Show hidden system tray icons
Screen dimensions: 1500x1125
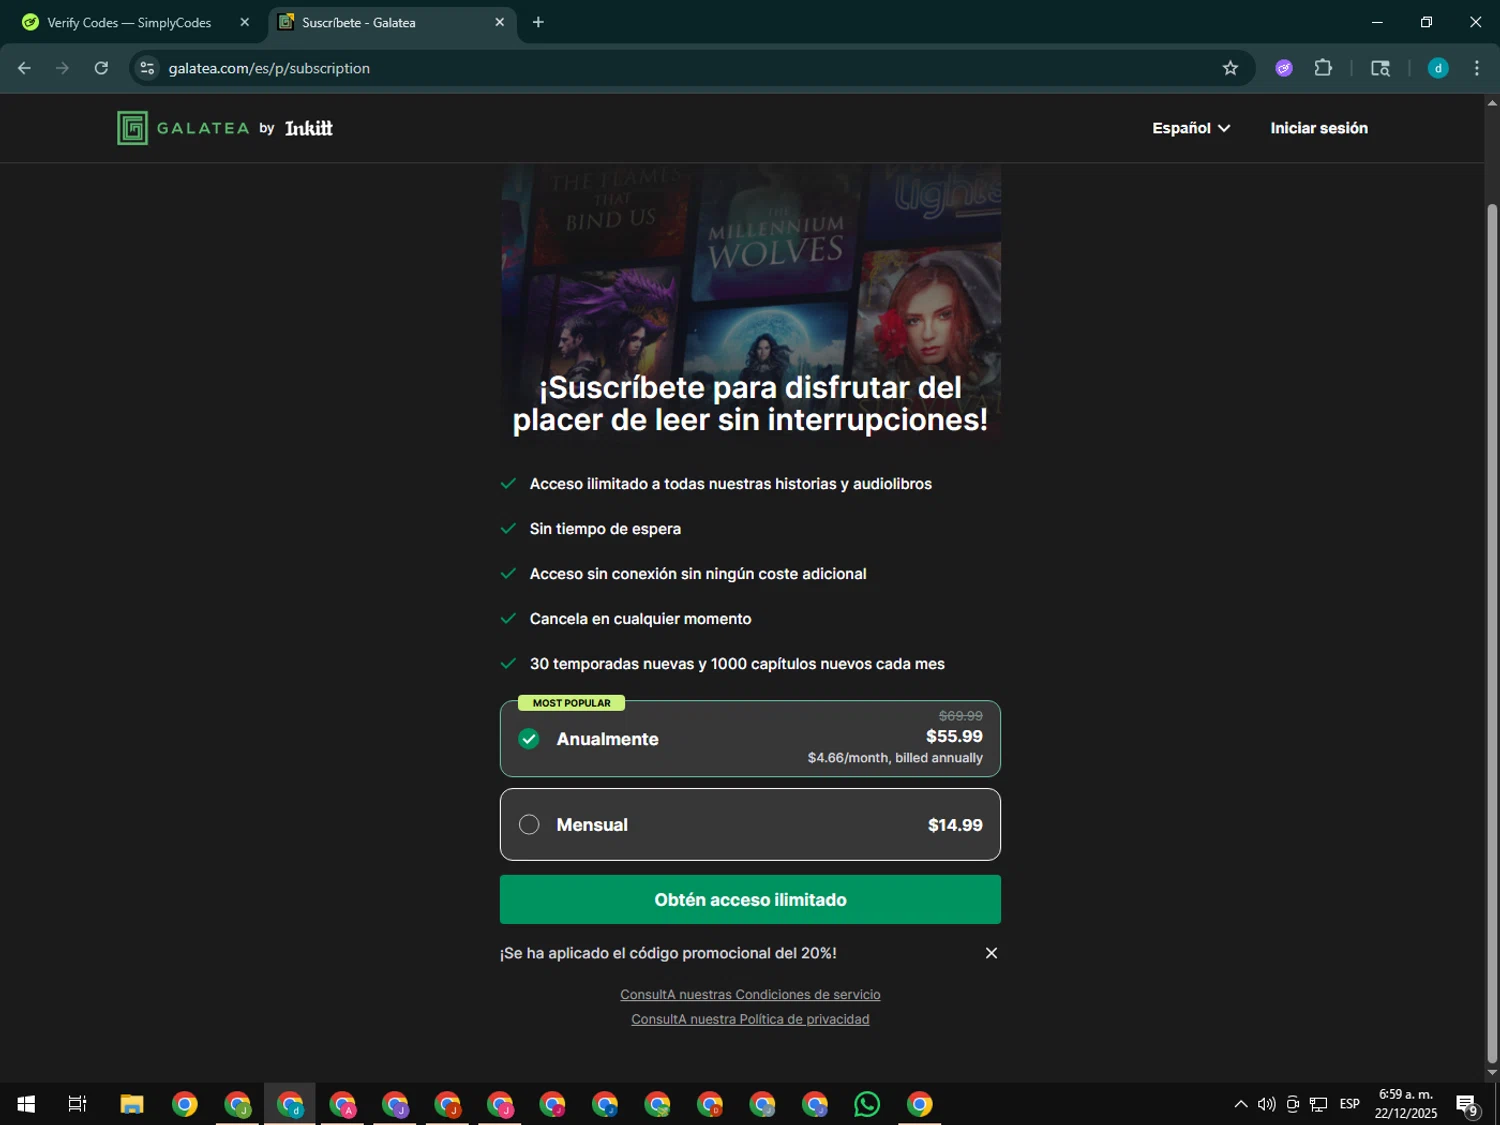(x=1240, y=1104)
